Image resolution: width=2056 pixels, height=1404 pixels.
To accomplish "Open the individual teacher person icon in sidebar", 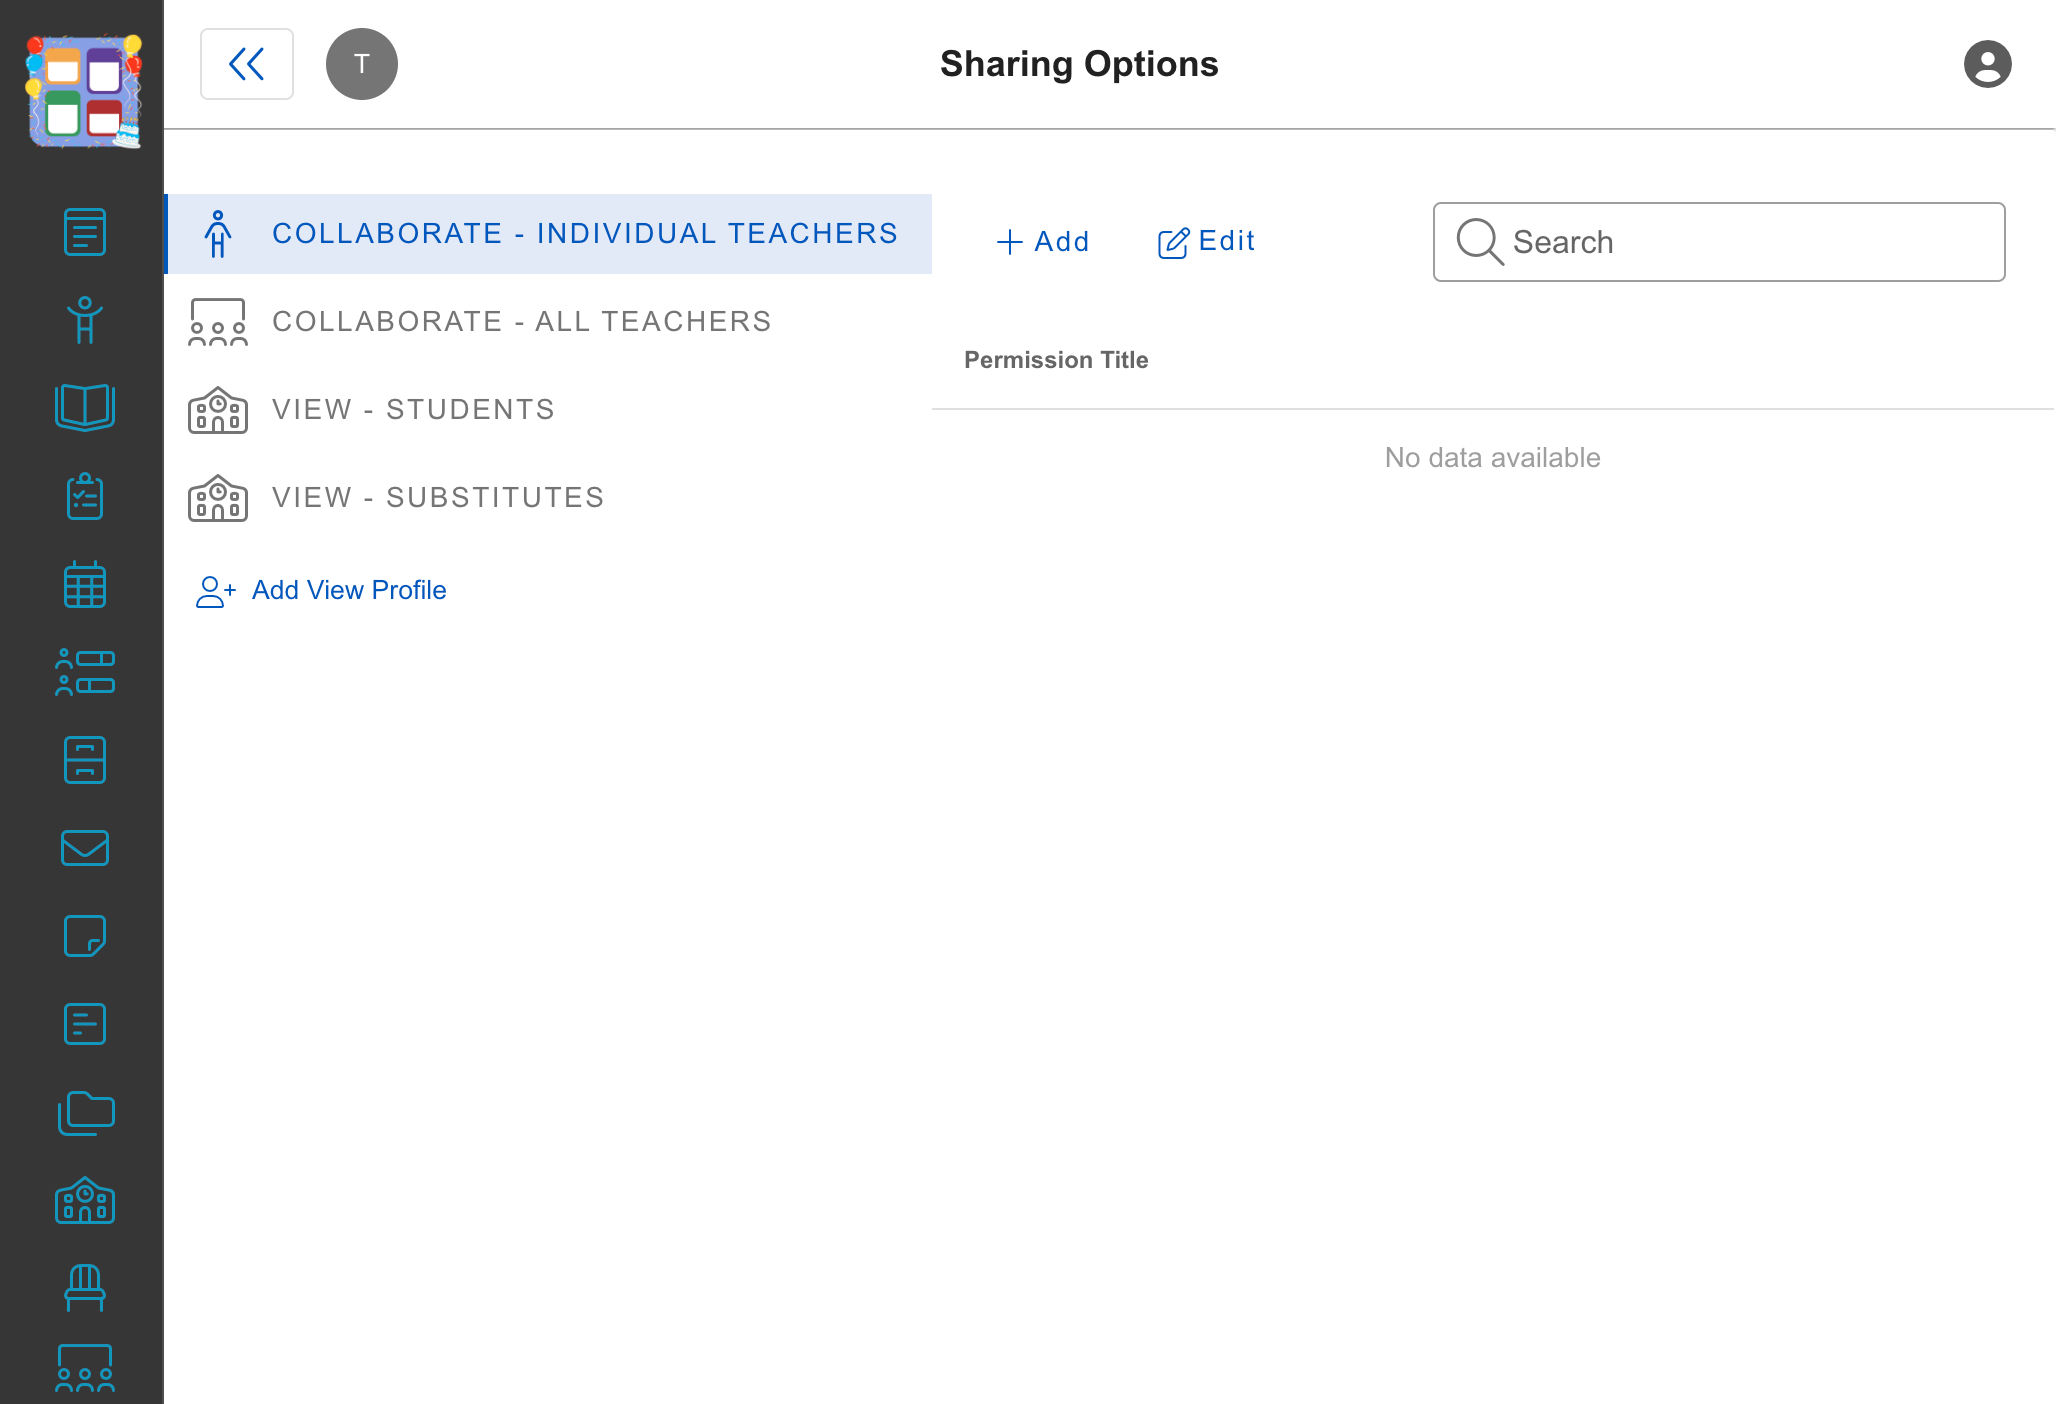I will coord(85,320).
